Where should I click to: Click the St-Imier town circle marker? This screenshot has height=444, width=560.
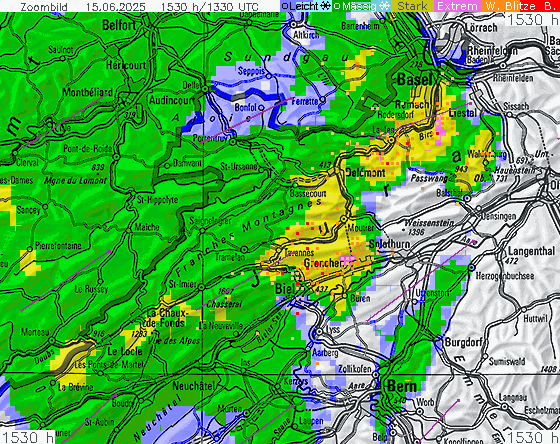pos(202,287)
